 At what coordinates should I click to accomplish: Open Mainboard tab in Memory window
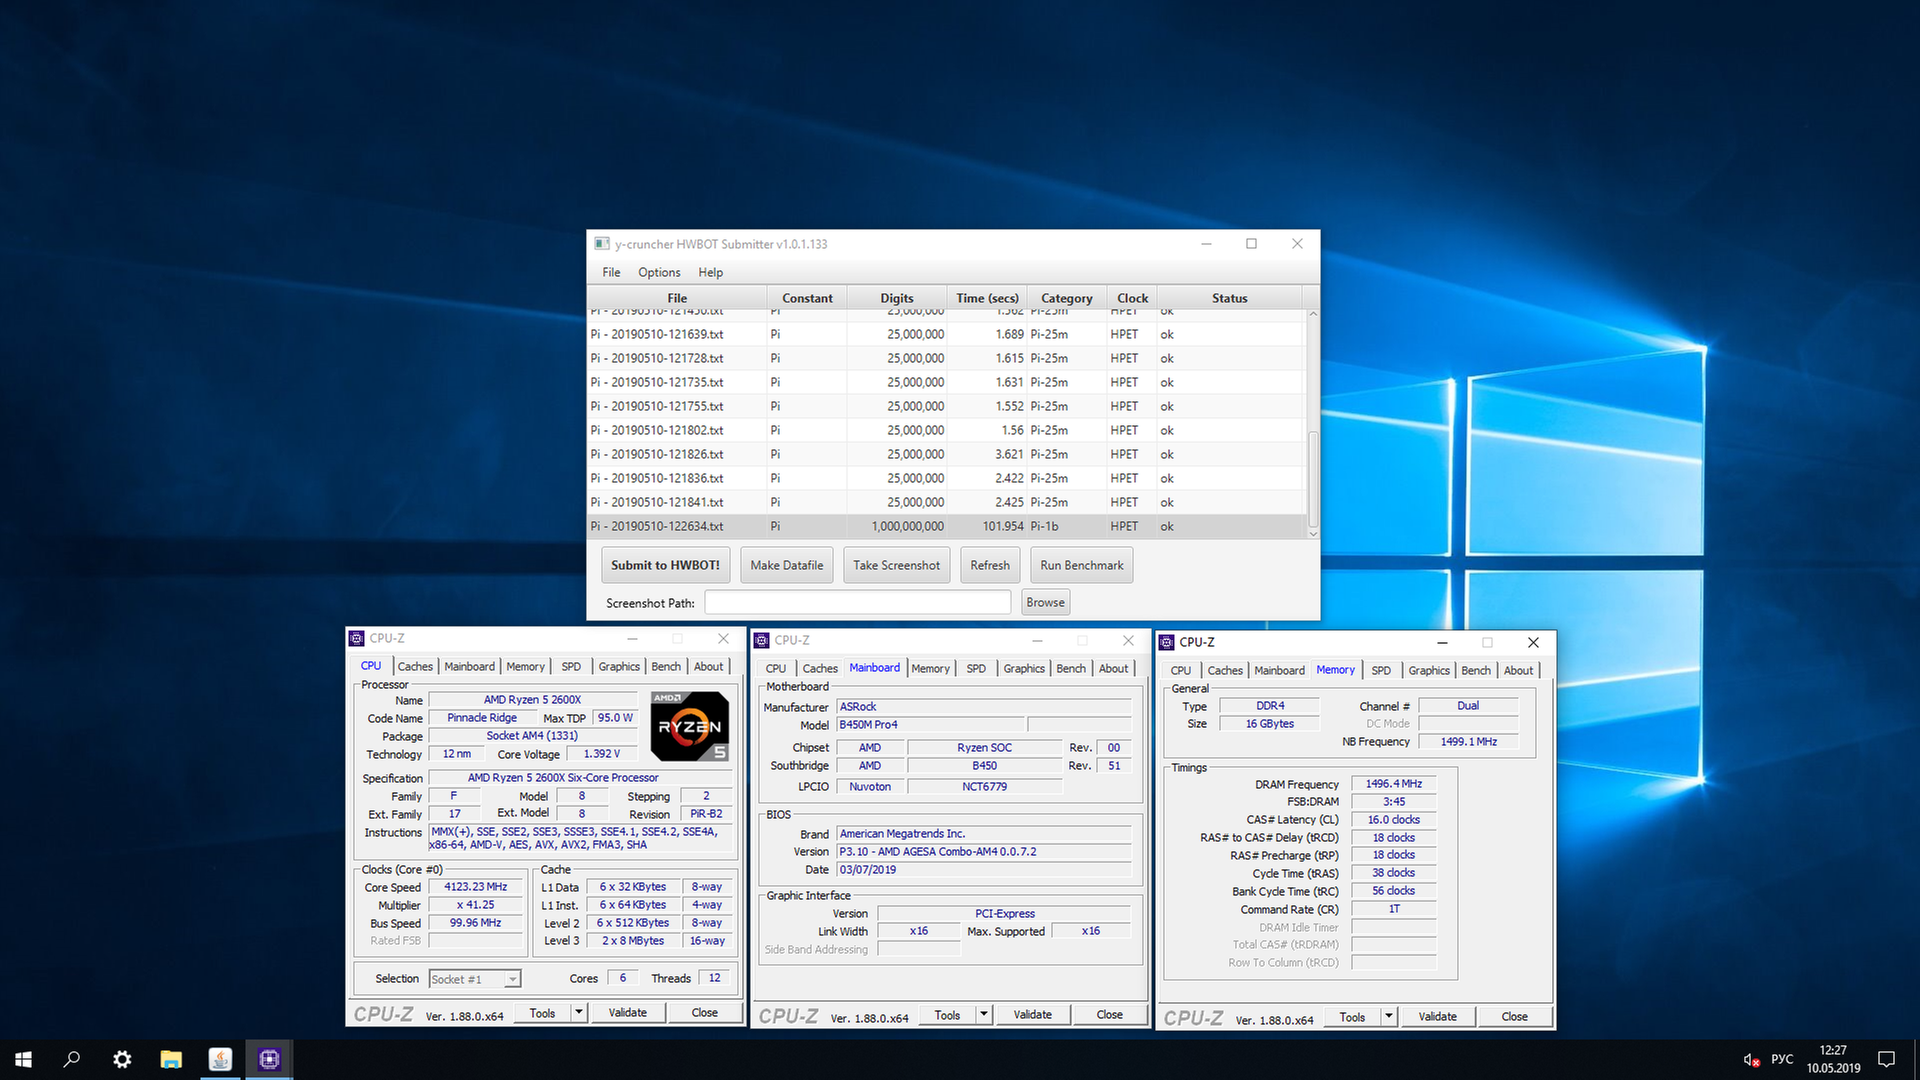coord(1279,670)
